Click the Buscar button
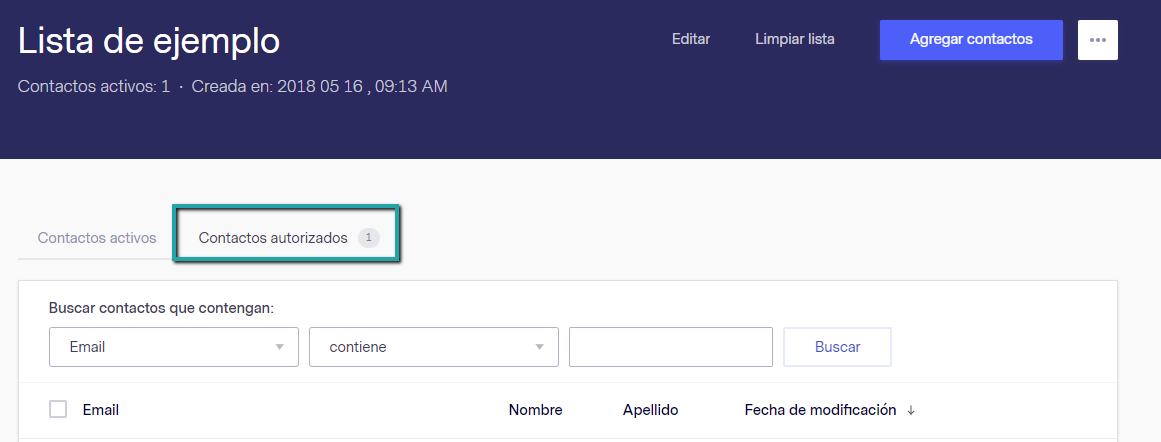Image resolution: width=1161 pixels, height=442 pixels. point(837,347)
